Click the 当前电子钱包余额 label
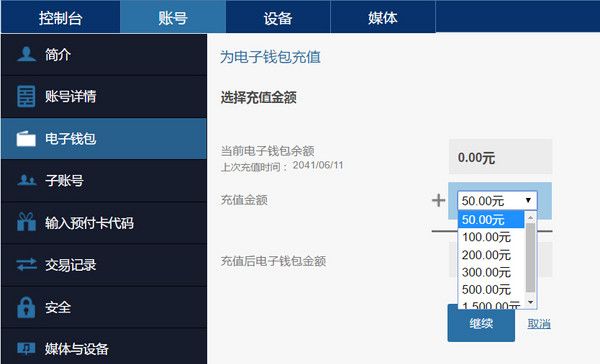The height and width of the screenshot is (364, 600). (267, 150)
